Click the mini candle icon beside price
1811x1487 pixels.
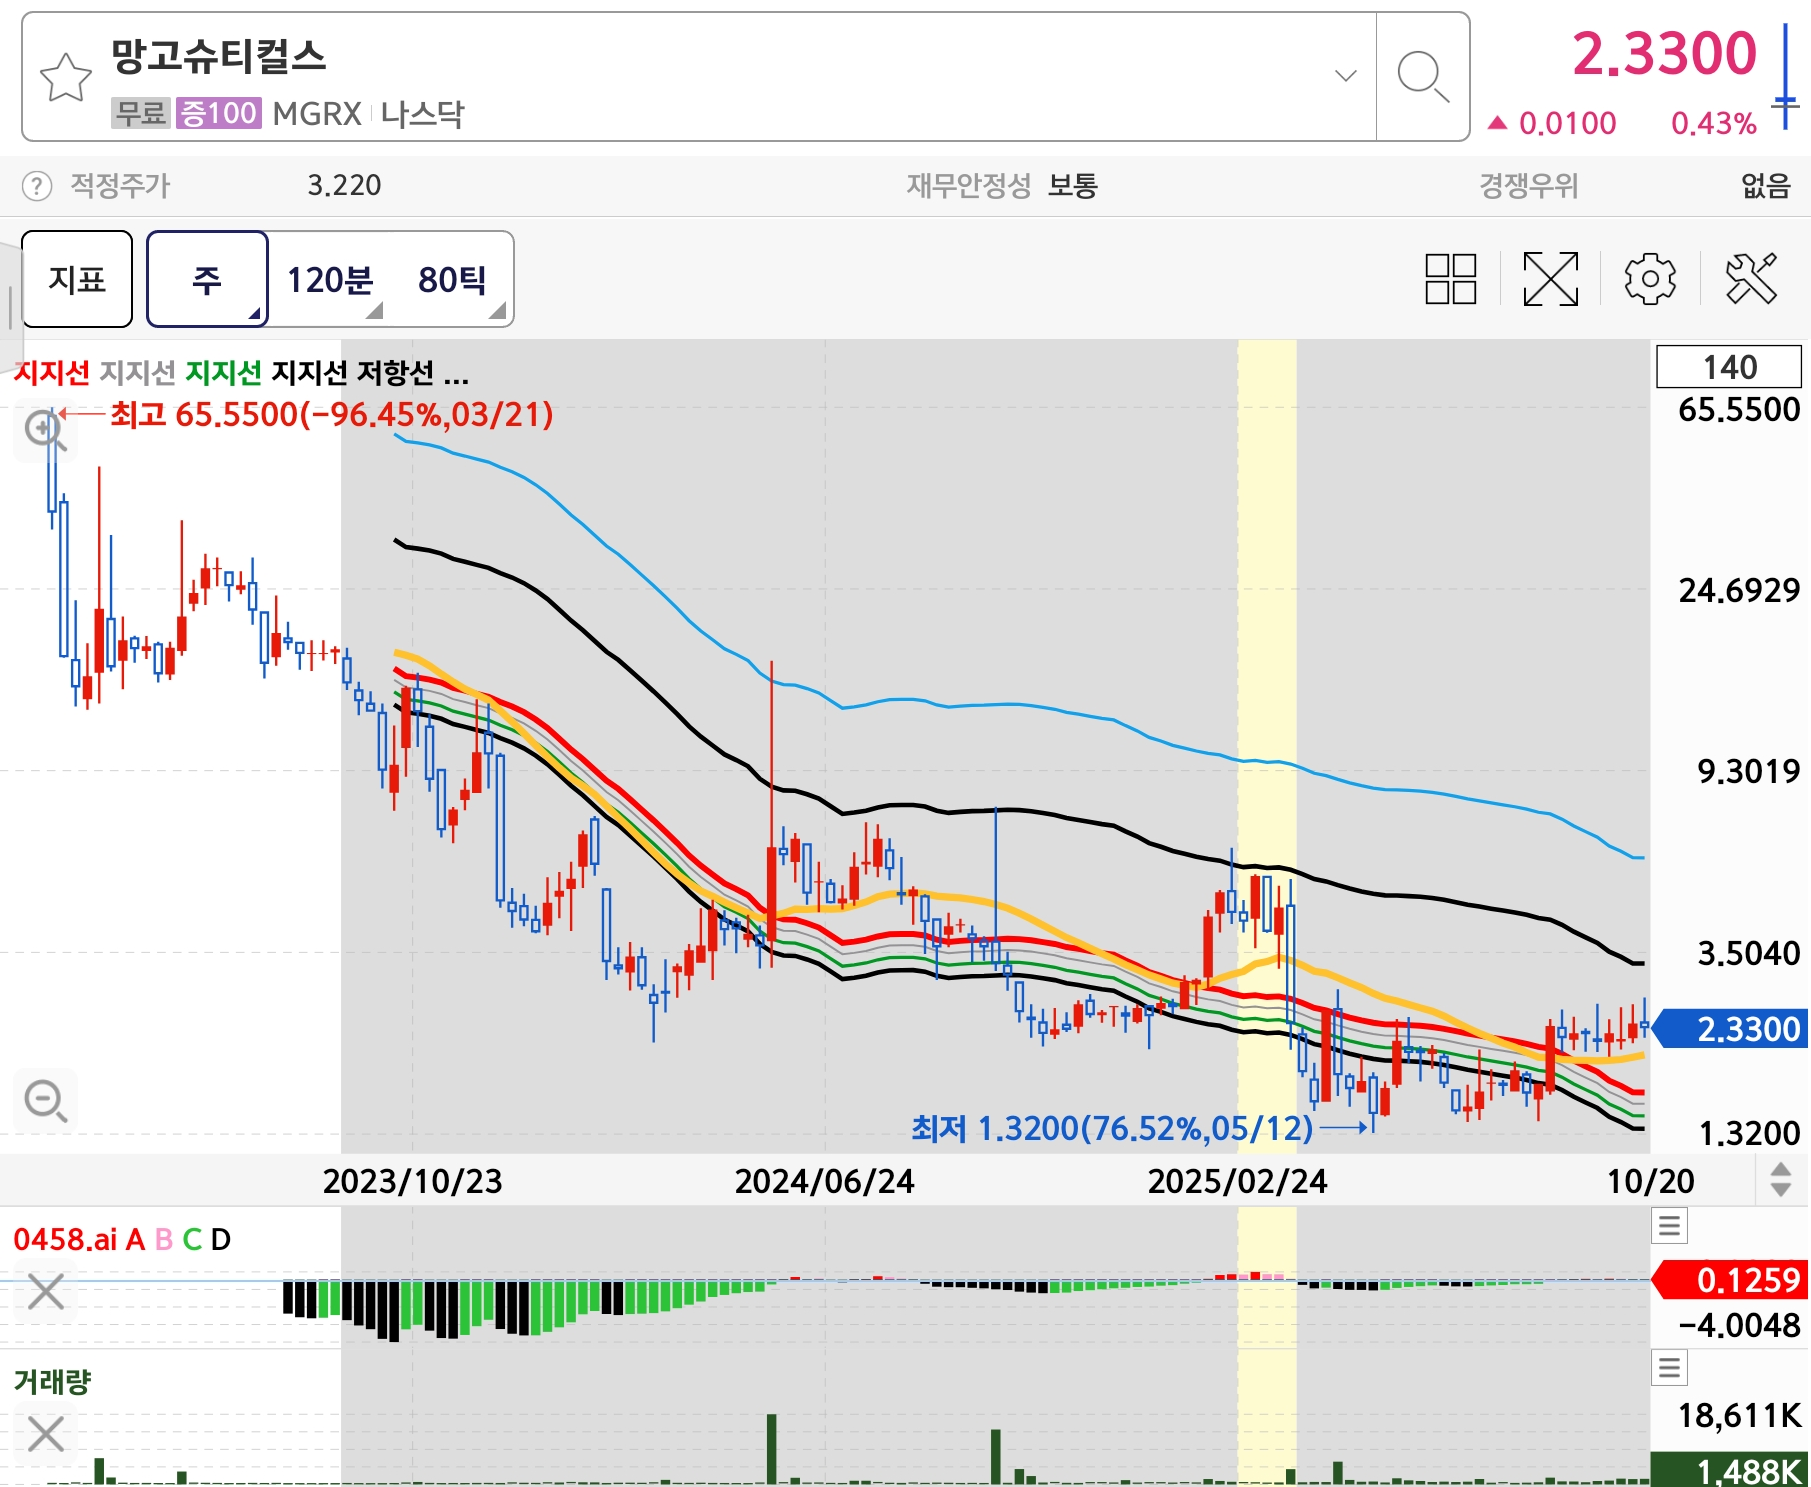(x=1785, y=78)
